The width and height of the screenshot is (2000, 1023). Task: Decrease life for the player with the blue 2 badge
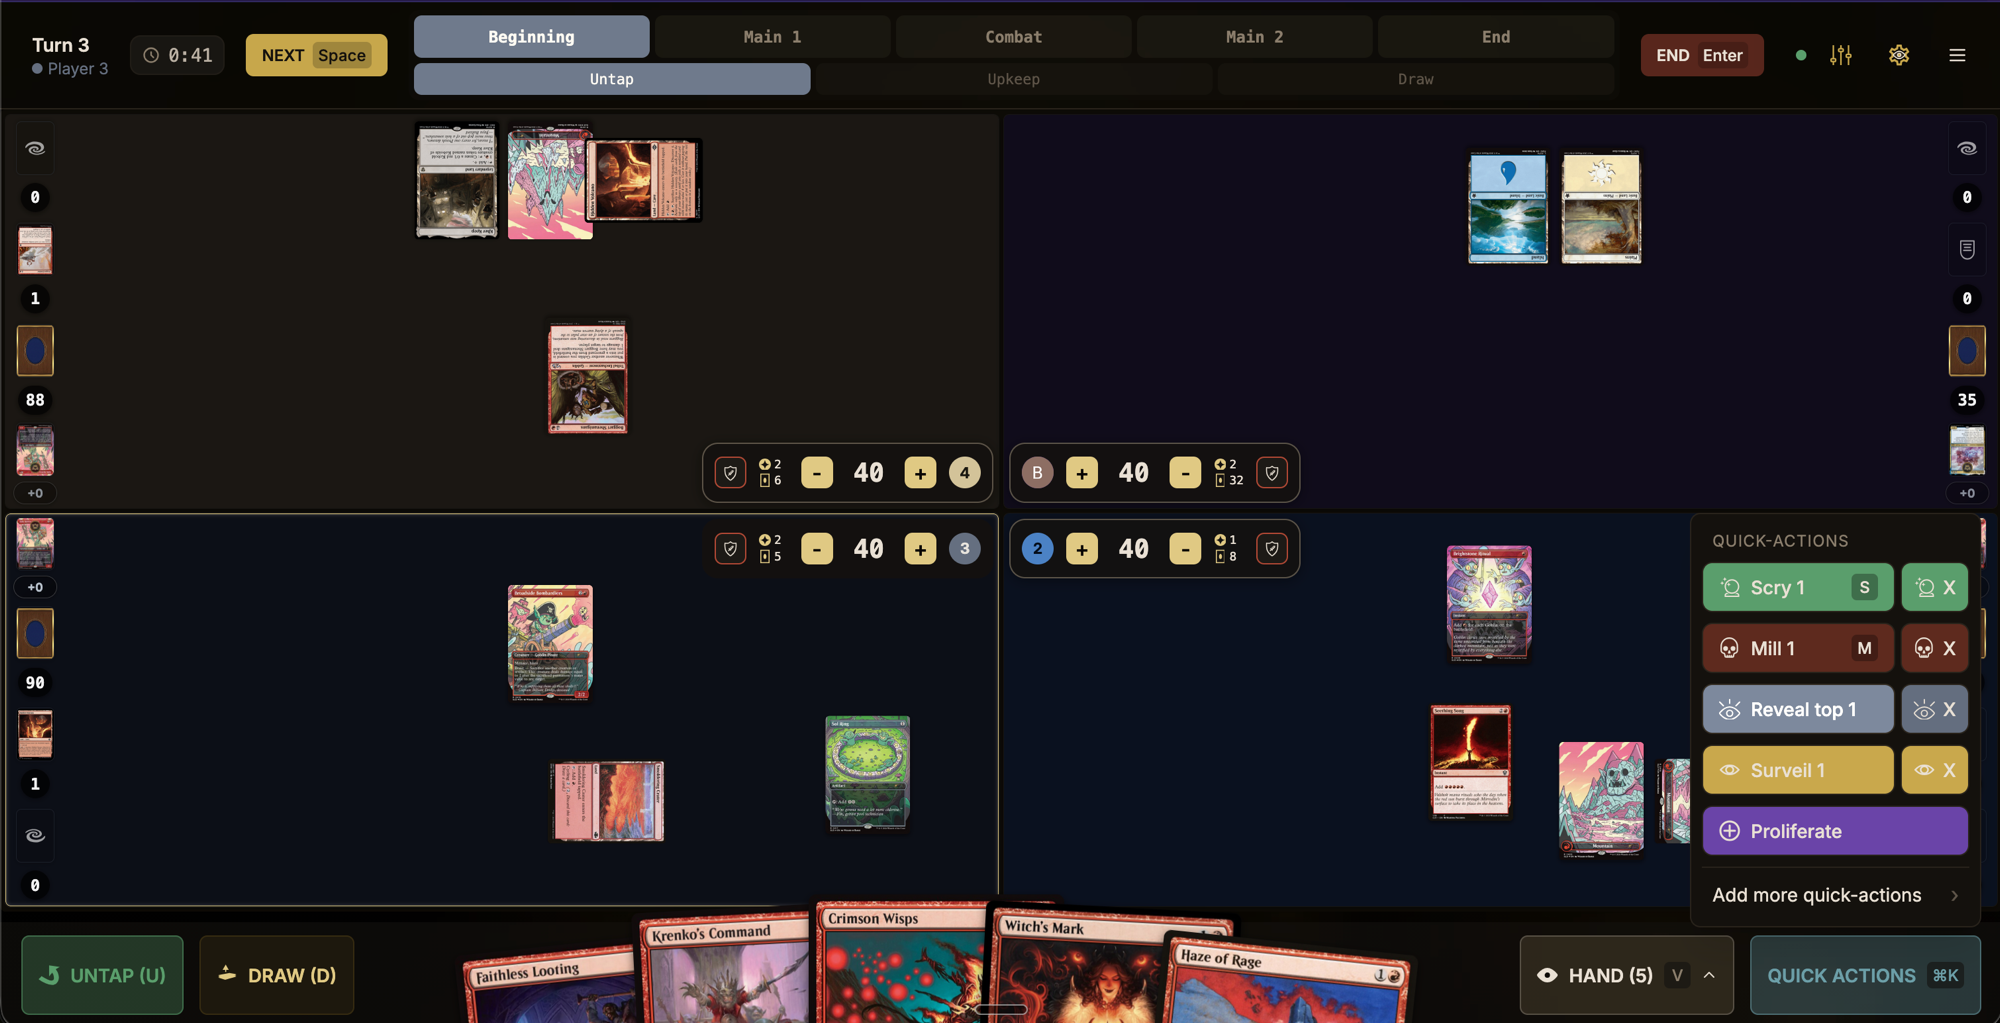(x=1185, y=549)
